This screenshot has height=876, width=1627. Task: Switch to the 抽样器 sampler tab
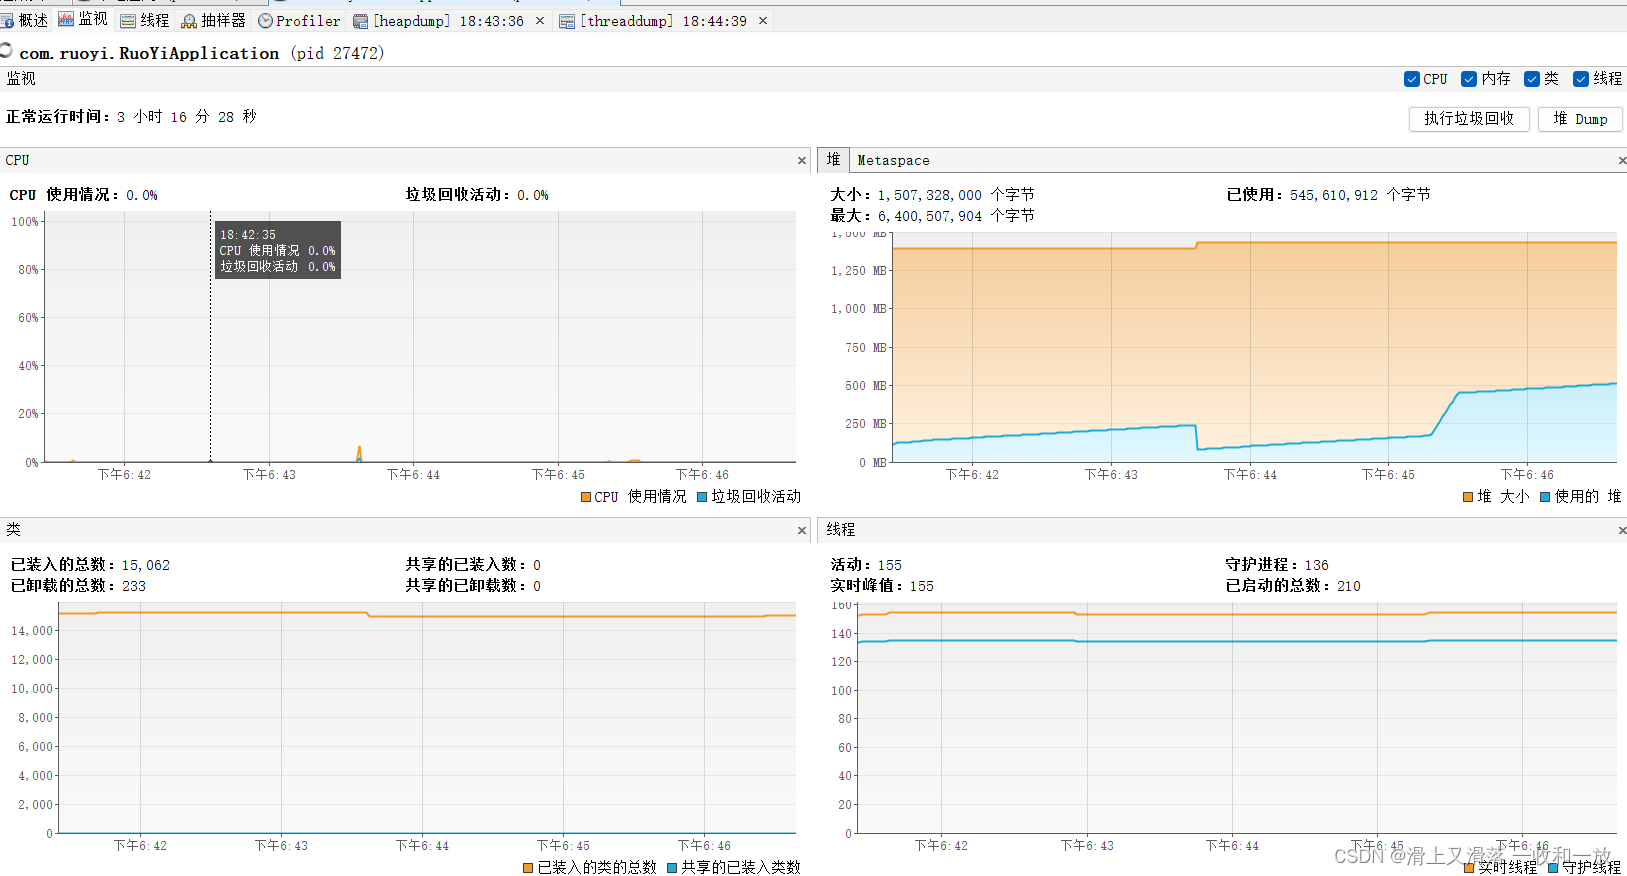(213, 20)
